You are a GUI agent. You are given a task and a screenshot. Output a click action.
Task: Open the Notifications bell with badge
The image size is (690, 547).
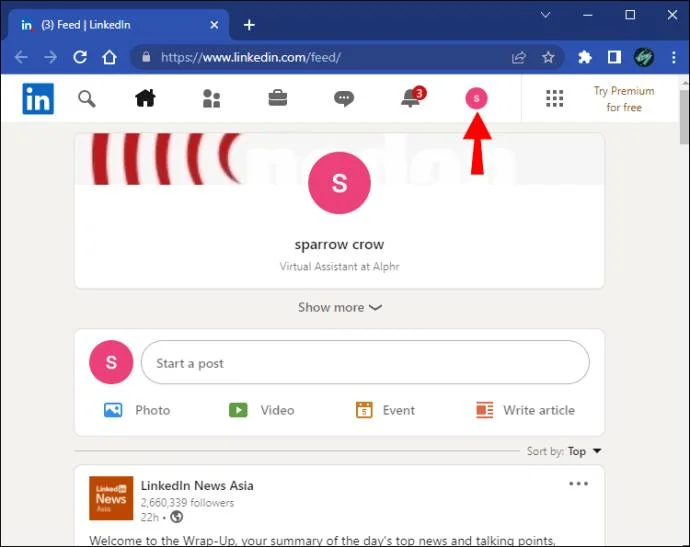click(413, 97)
